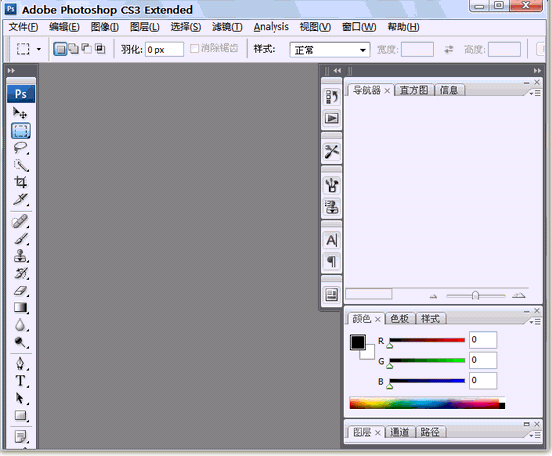552x456 pixels.
Task: Select the Pen tool
Action: point(20,363)
